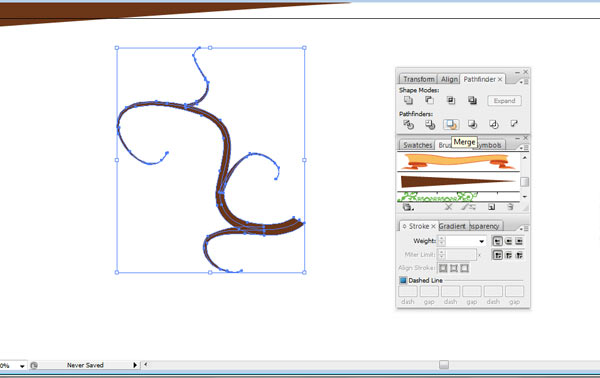Open the Brush Libraries menu icon
This screenshot has width=600, height=378.
pos(408,207)
